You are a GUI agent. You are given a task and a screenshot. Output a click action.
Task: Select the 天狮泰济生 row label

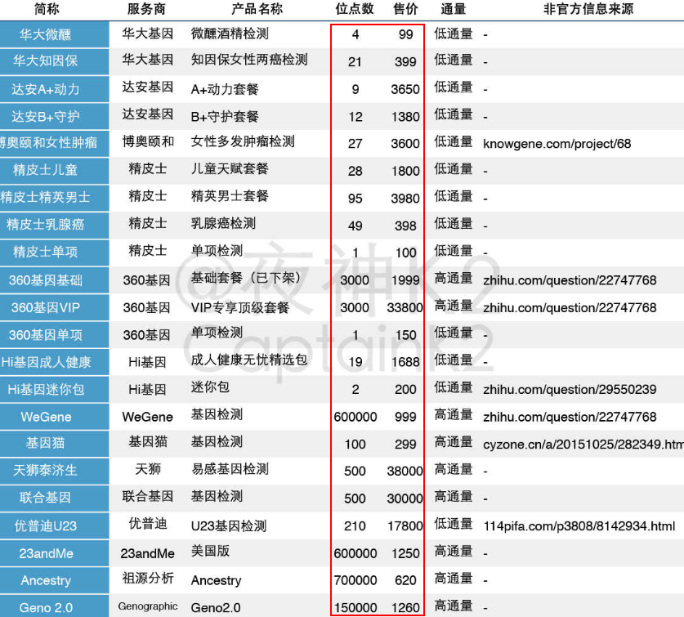(55, 471)
